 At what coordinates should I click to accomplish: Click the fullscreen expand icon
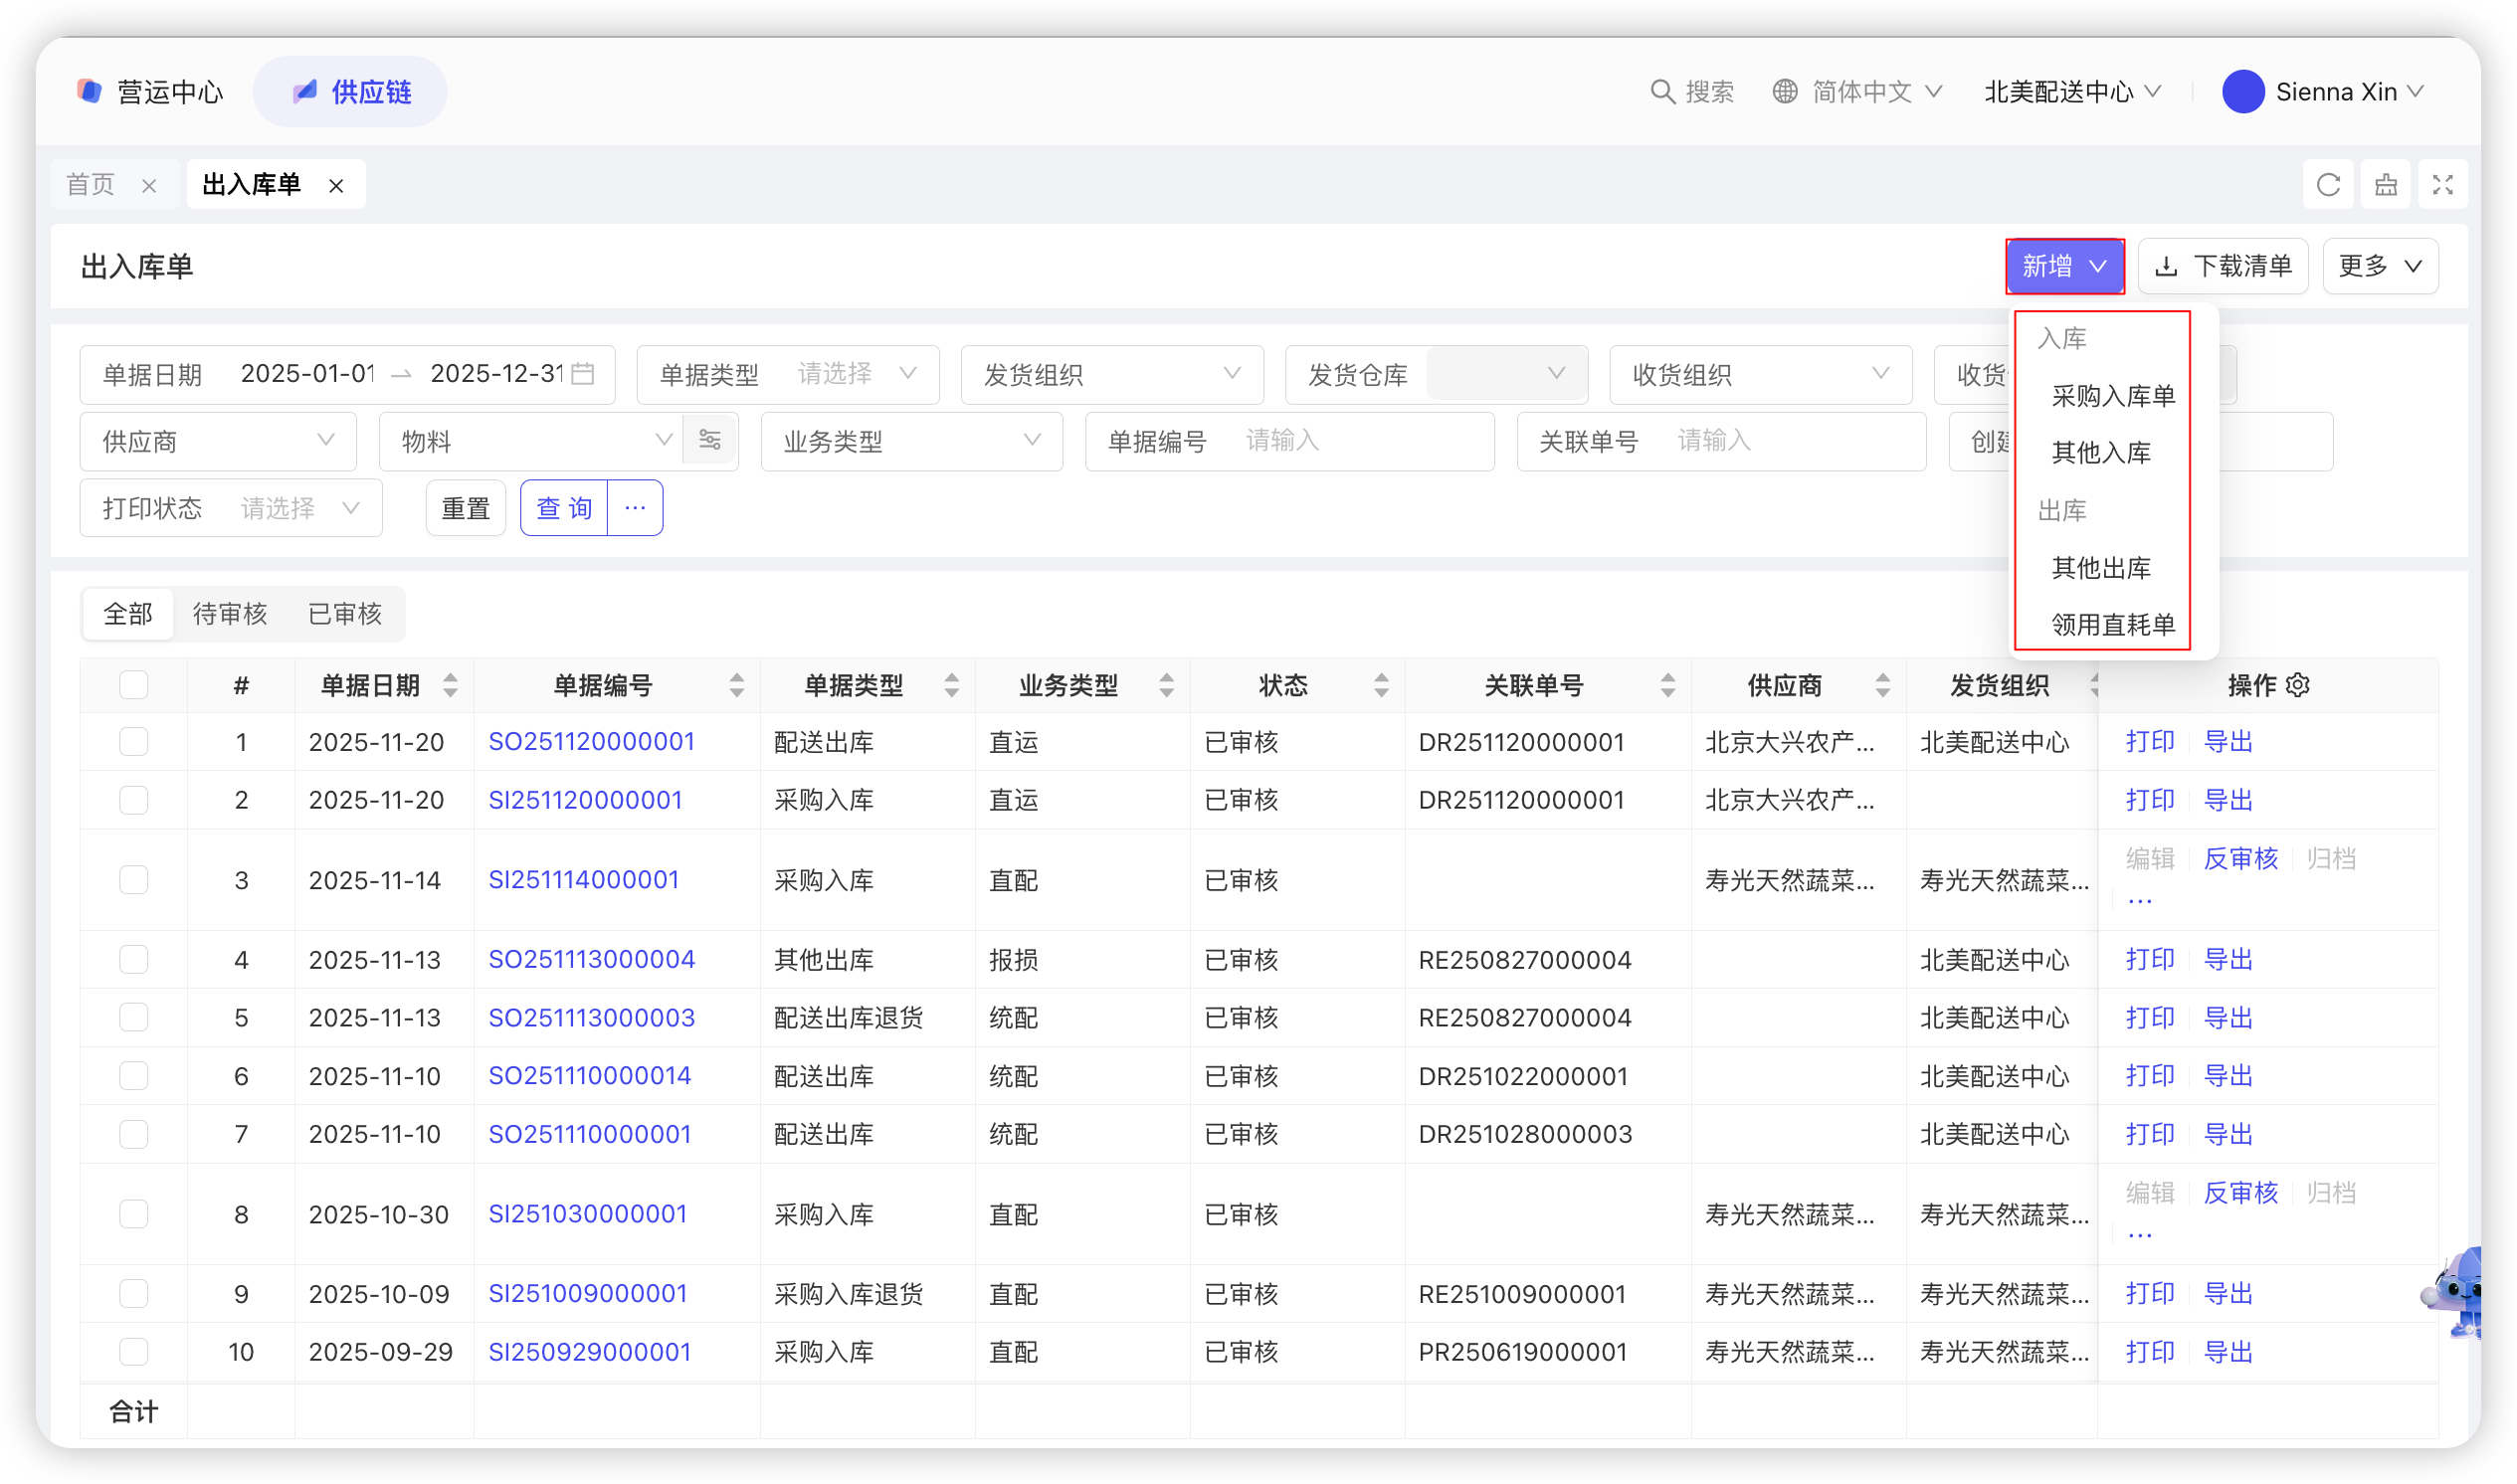2442,185
